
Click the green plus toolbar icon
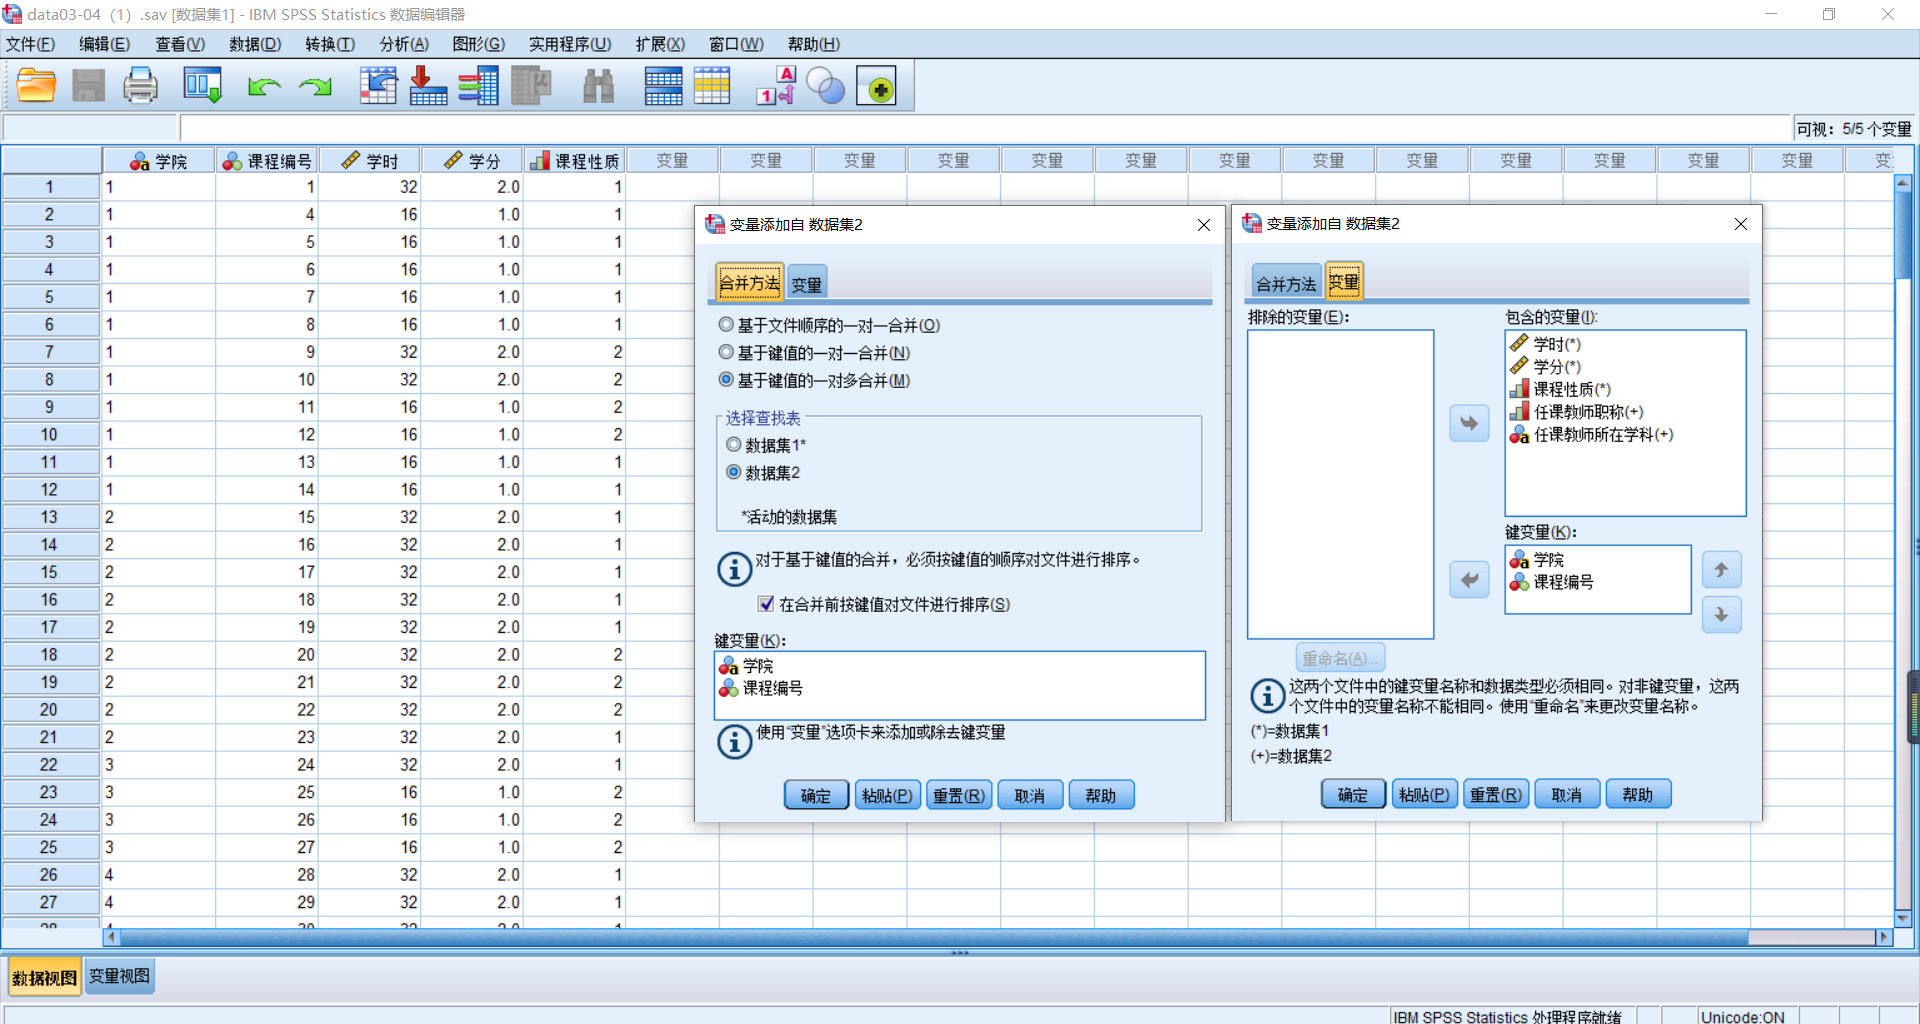[x=877, y=87]
